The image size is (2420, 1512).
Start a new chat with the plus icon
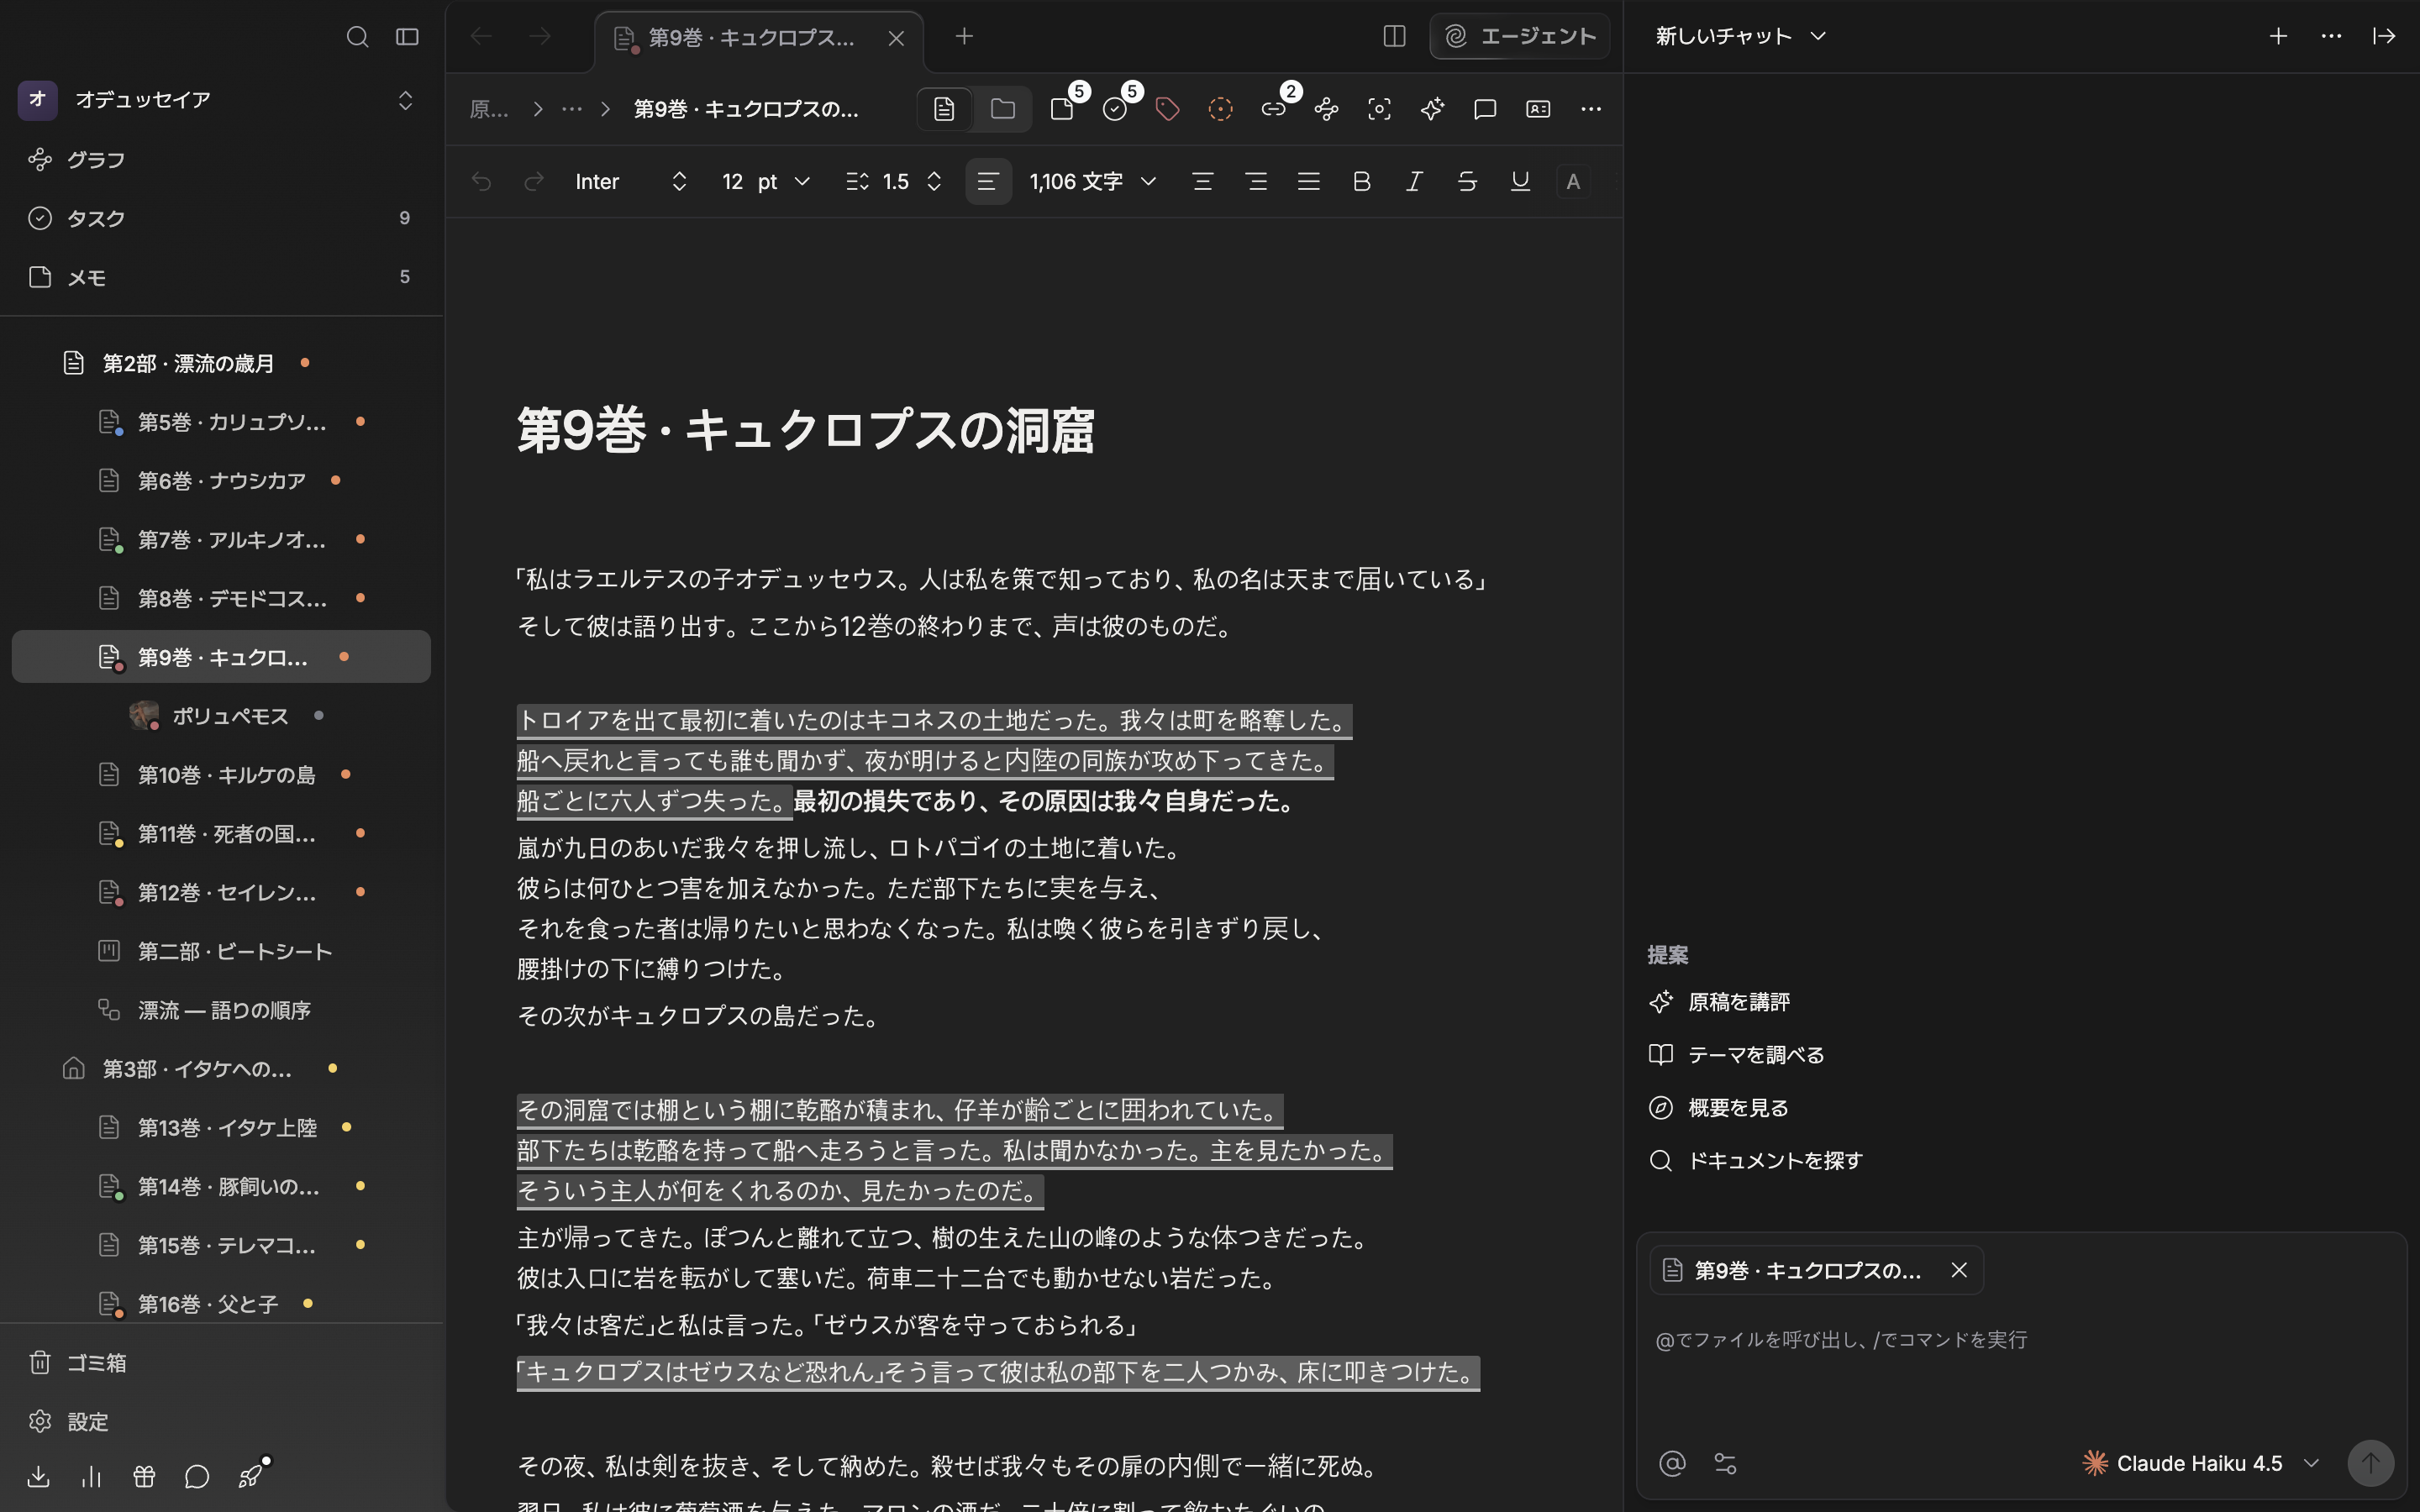(x=2278, y=37)
